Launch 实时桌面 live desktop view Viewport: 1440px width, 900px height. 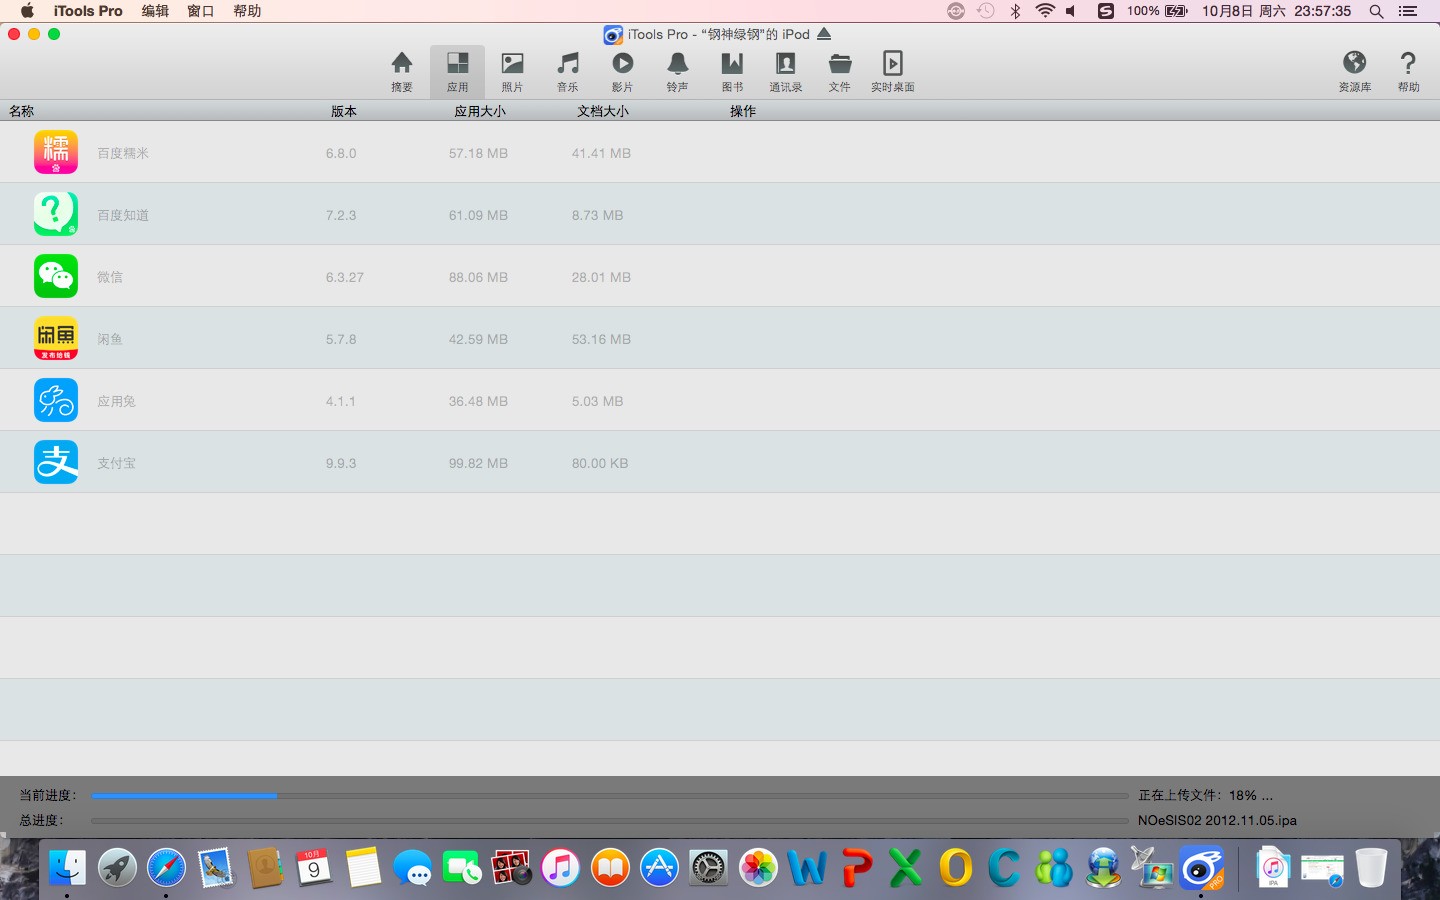pos(892,71)
